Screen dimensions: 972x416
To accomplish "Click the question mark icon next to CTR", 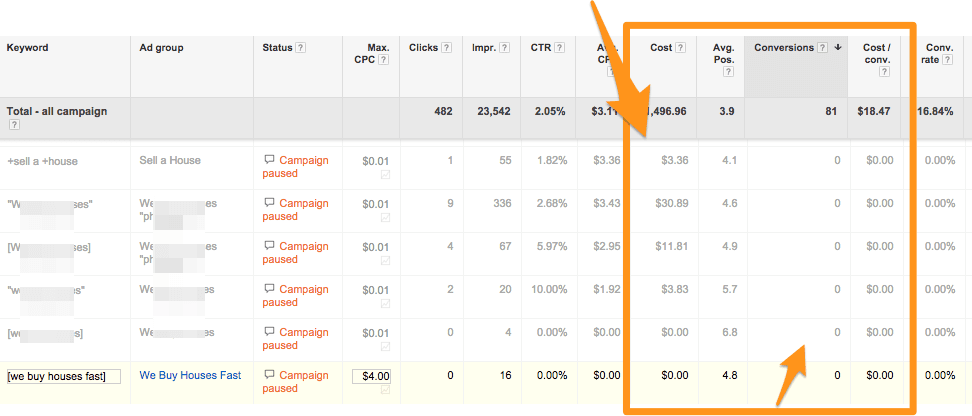I will click(560, 48).
